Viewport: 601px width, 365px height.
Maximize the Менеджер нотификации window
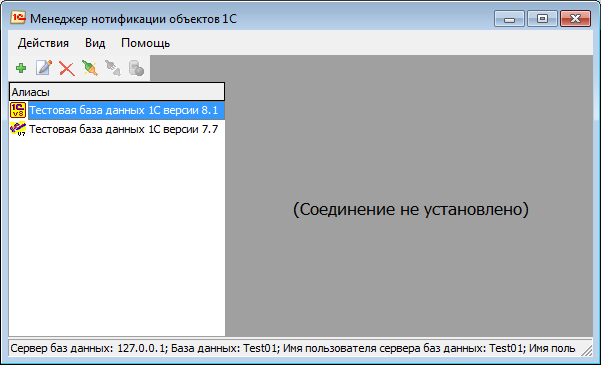(x=542, y=18)
